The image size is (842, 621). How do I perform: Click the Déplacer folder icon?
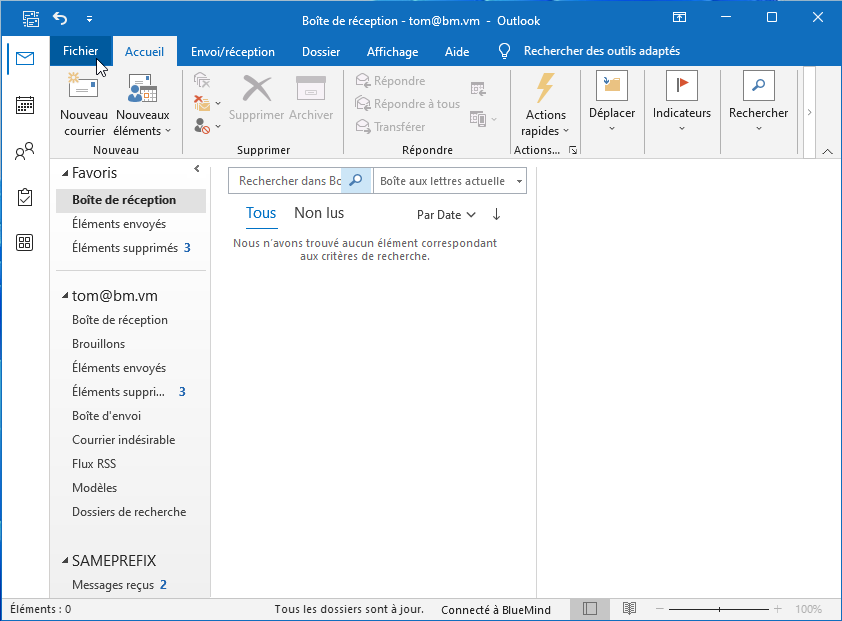click(x=611, y=86)
